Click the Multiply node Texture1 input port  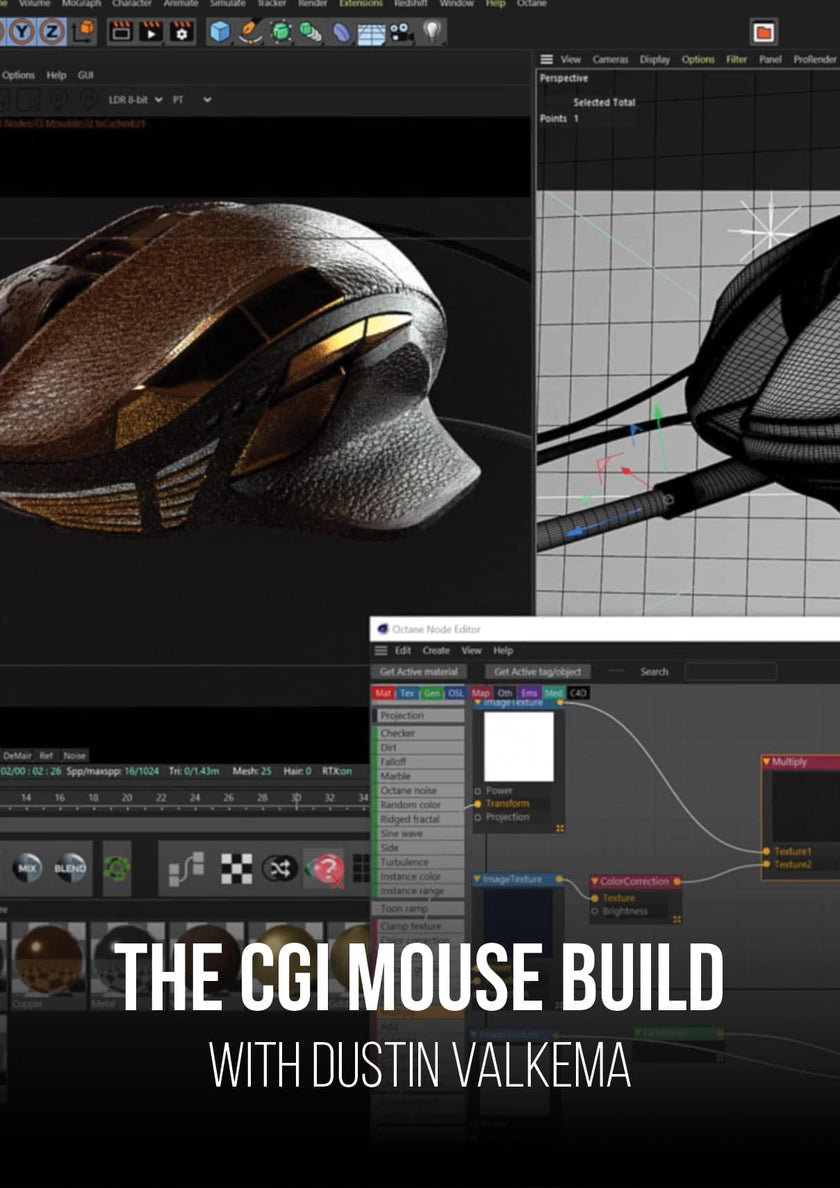click(x=767, y=852)
